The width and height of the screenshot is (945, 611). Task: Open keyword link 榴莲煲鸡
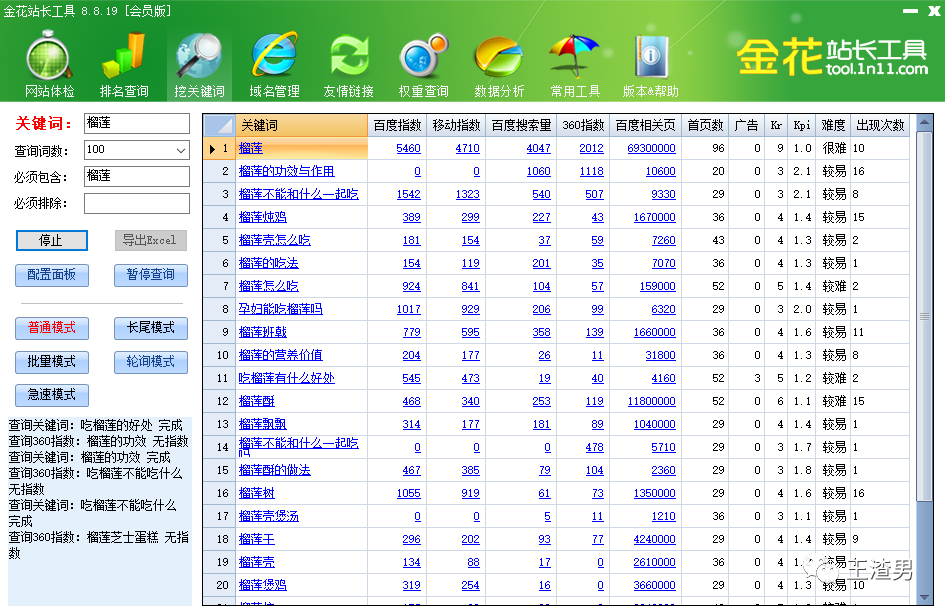coord(262,585)
